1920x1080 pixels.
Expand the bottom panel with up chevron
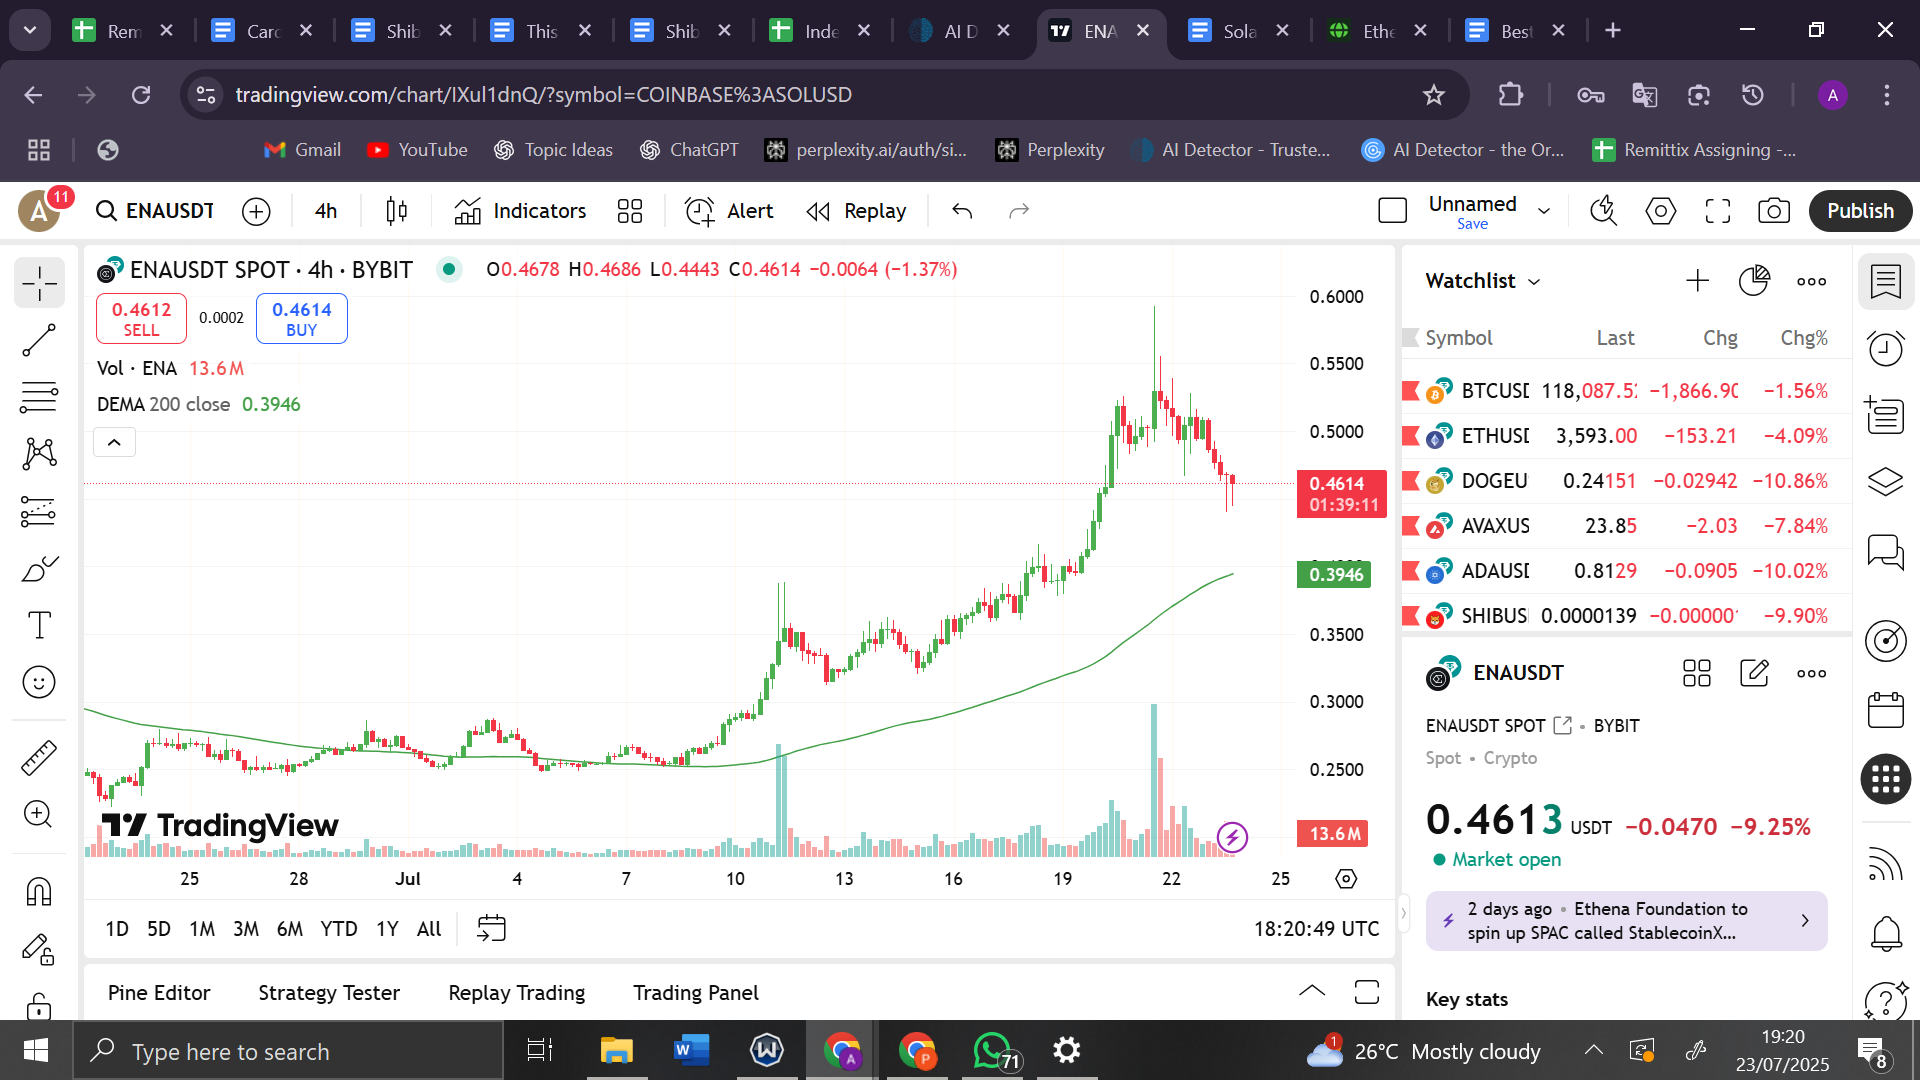click(1312, 992)
